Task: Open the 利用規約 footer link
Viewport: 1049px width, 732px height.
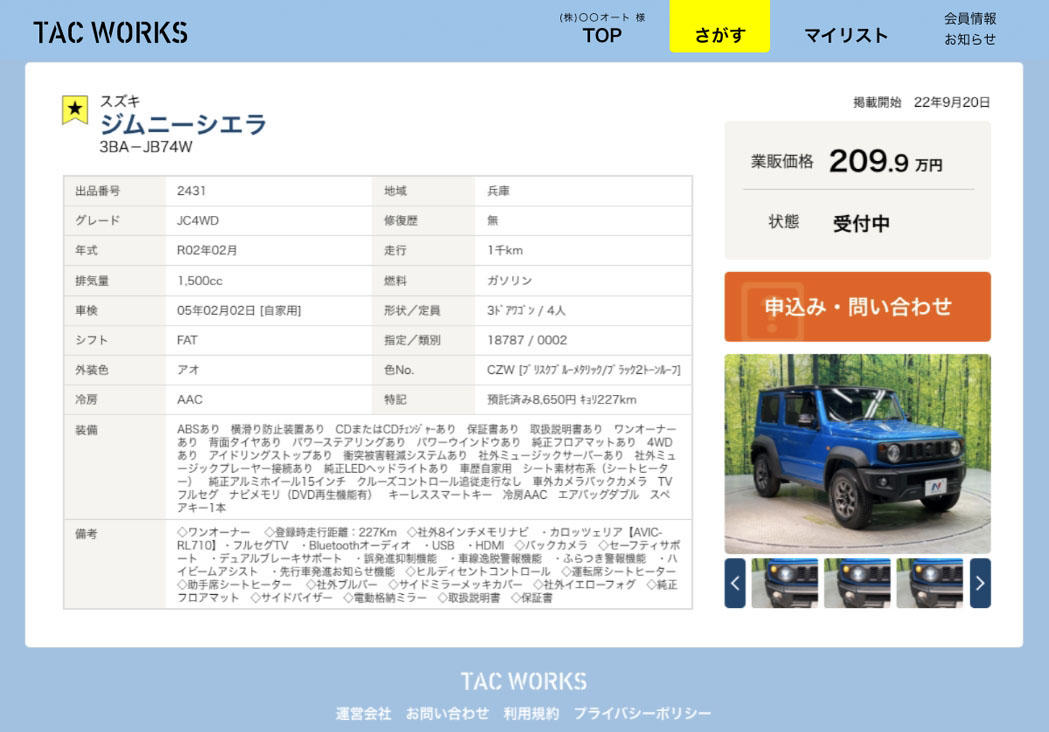Action: (x=531, y=713)
